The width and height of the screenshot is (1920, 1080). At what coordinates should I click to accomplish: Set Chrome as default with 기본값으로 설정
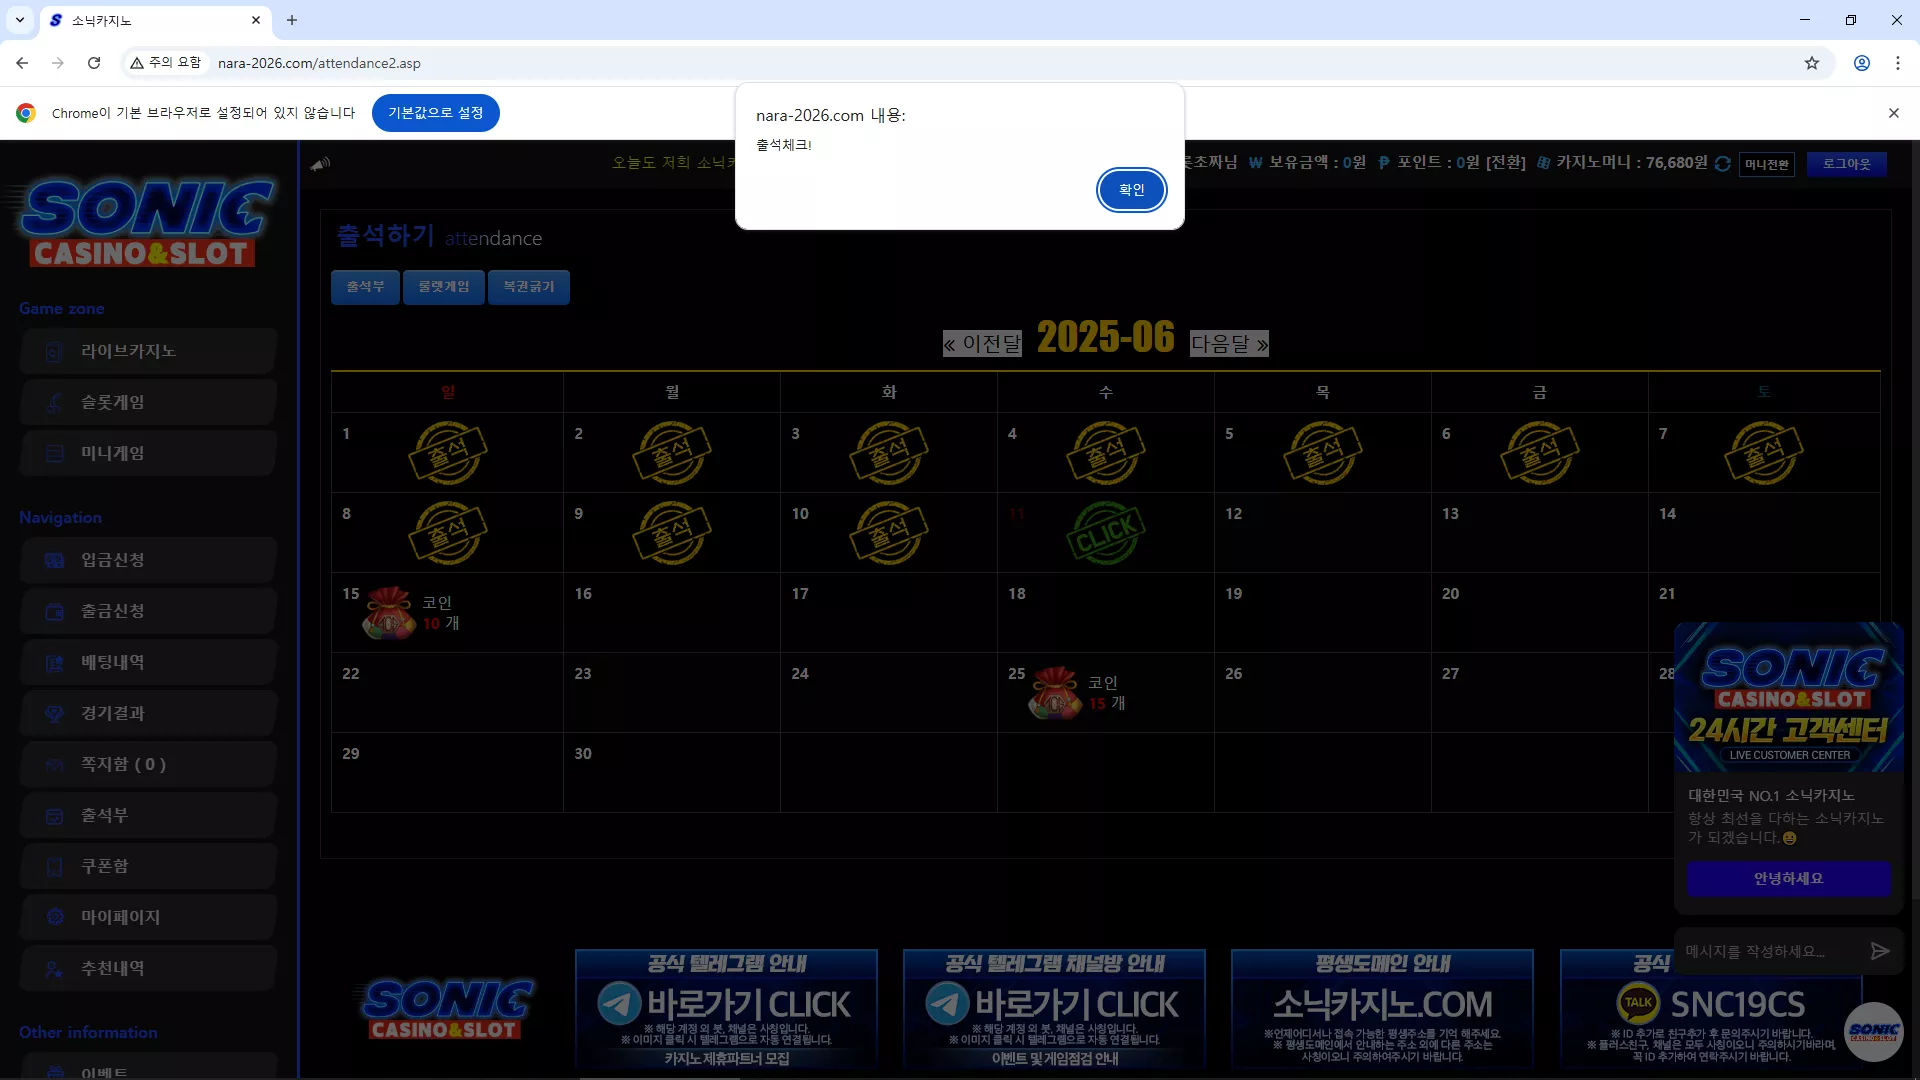[435, 113]
